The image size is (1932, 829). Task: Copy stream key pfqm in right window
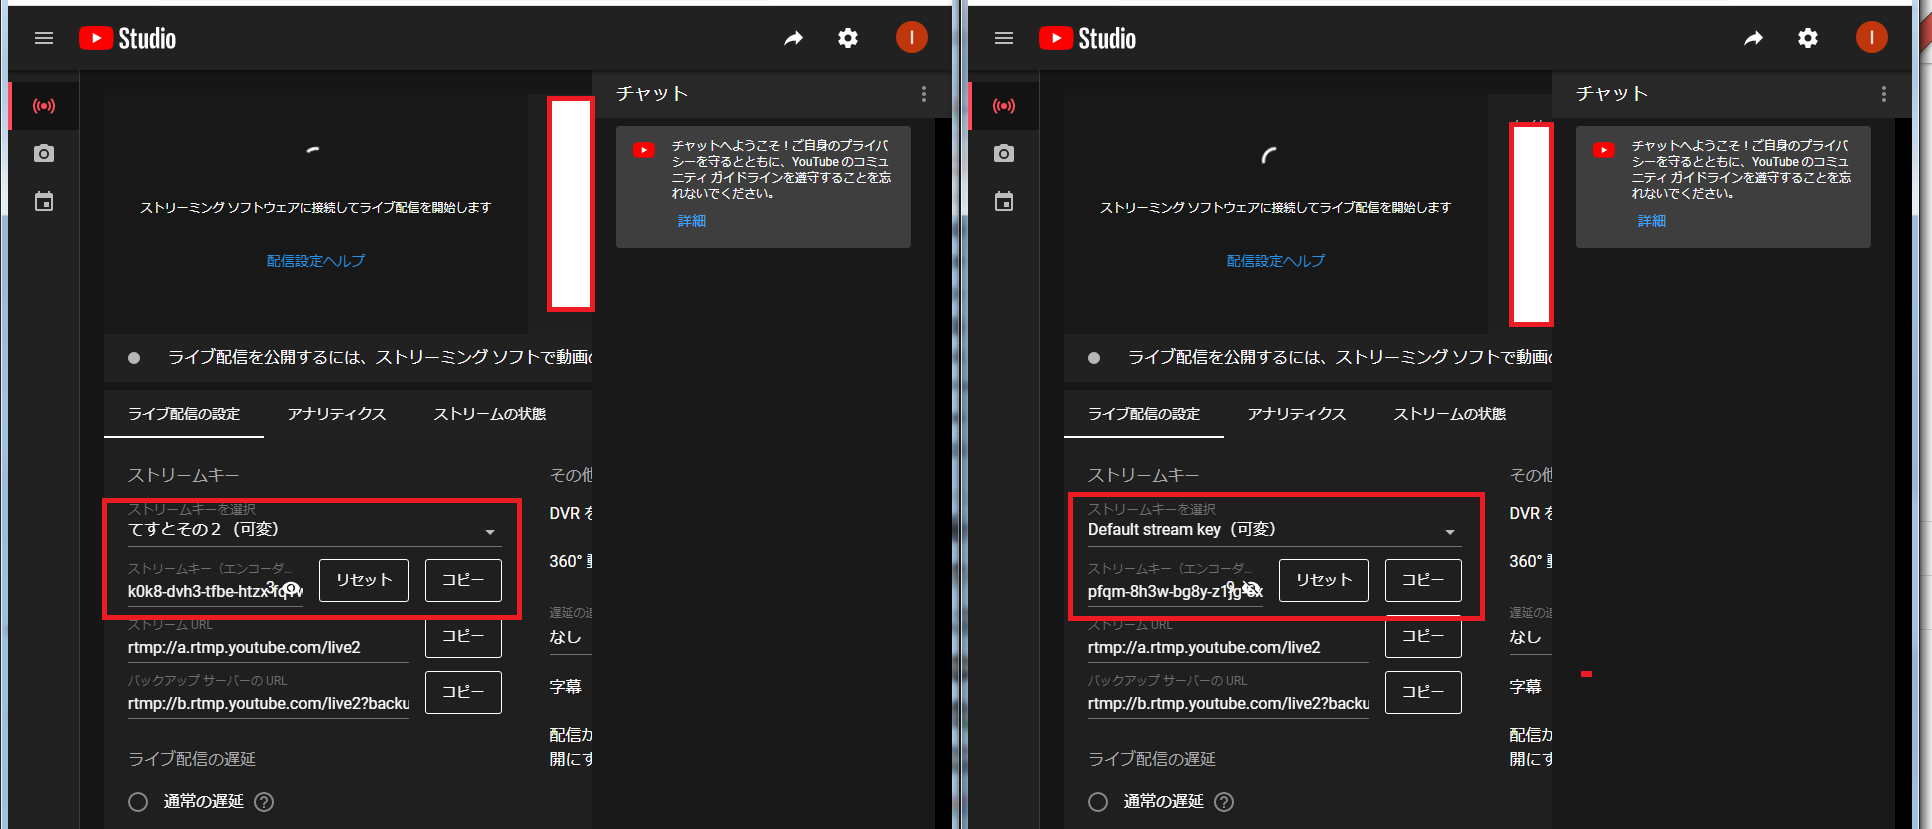(x=1423, y=580)
